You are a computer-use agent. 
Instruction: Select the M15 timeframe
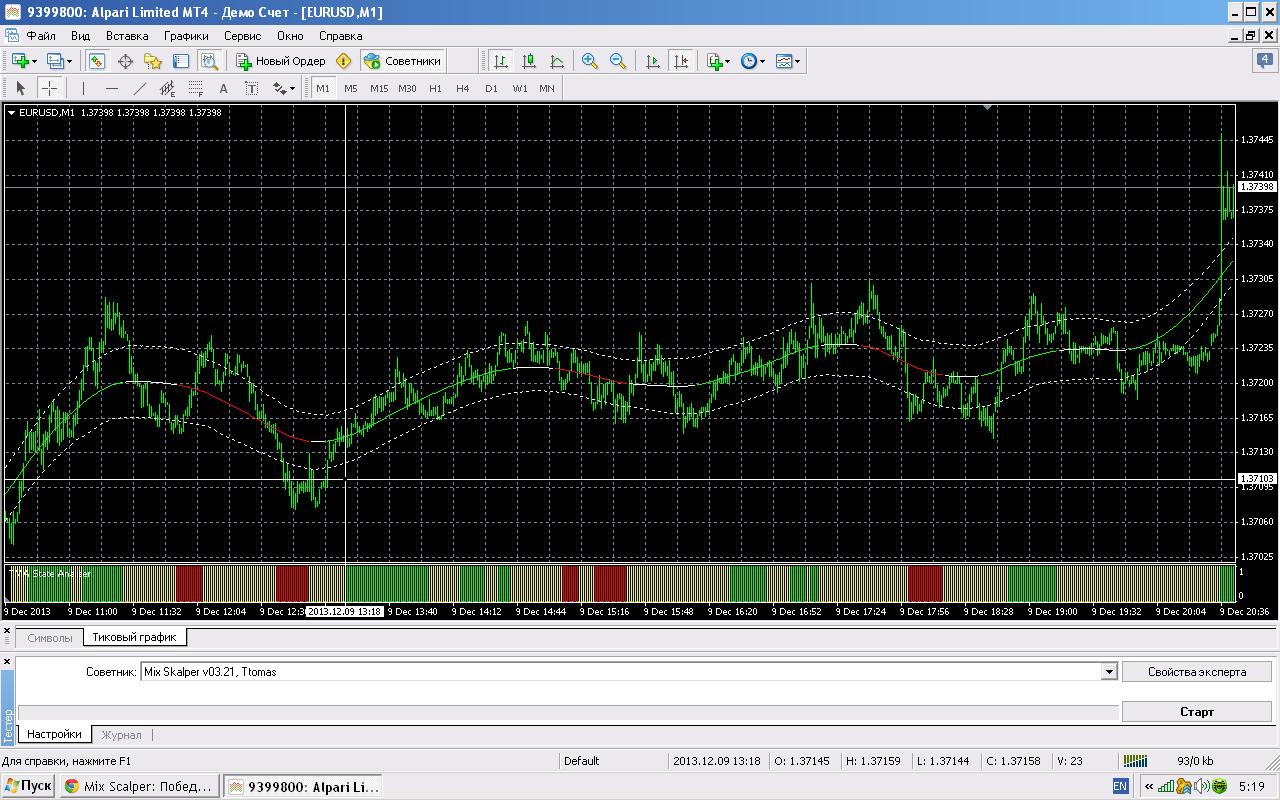(378, 88)
